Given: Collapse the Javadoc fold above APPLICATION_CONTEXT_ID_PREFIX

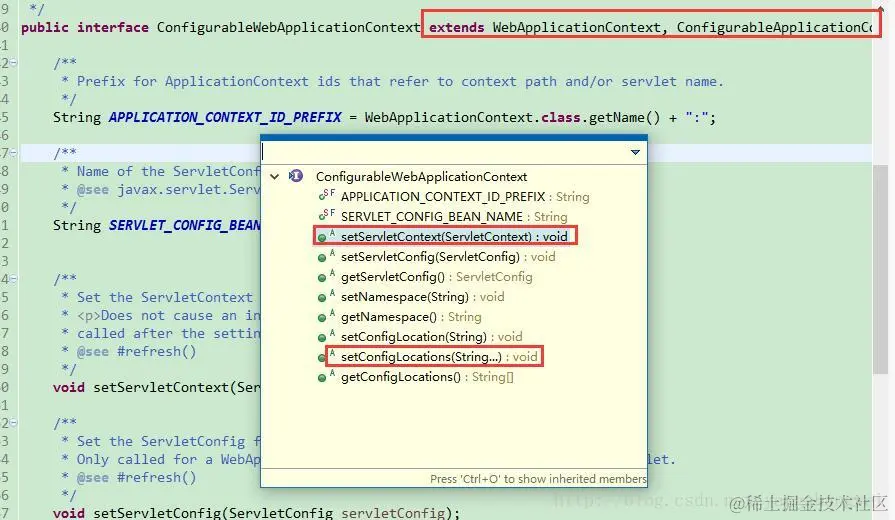Looking at the screenshot, I should (13, 62).
